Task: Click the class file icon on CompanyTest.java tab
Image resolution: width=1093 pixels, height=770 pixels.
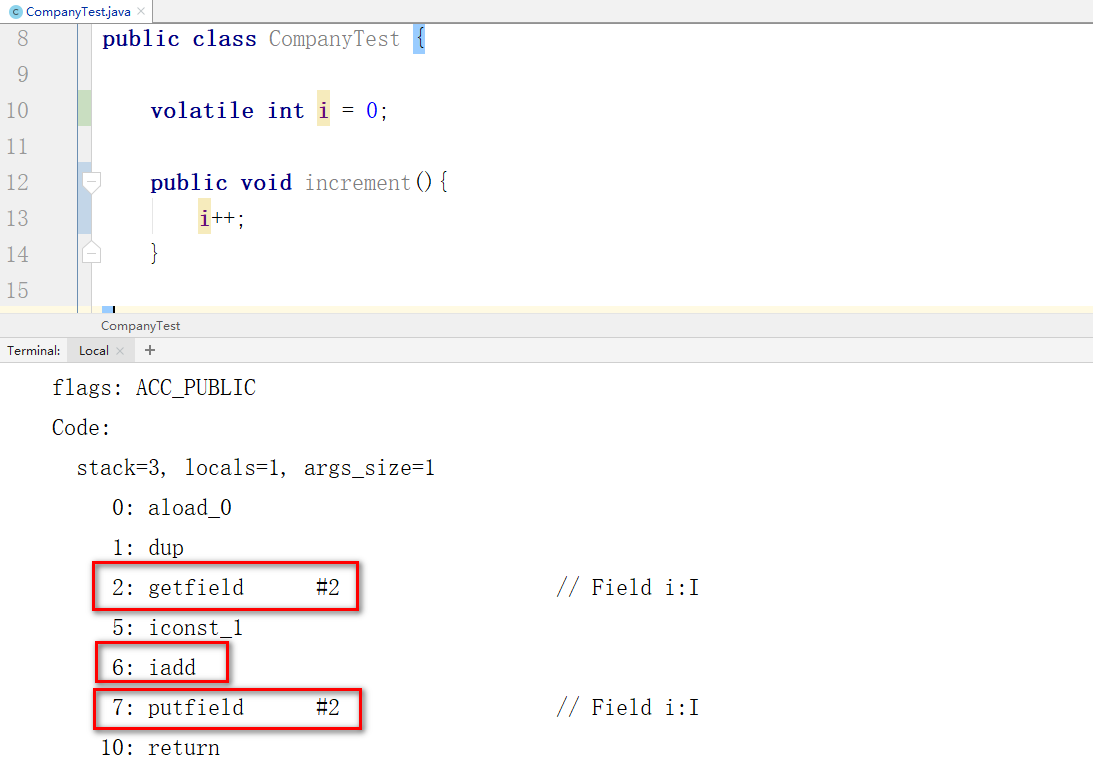Action: [x=16, y=12]
